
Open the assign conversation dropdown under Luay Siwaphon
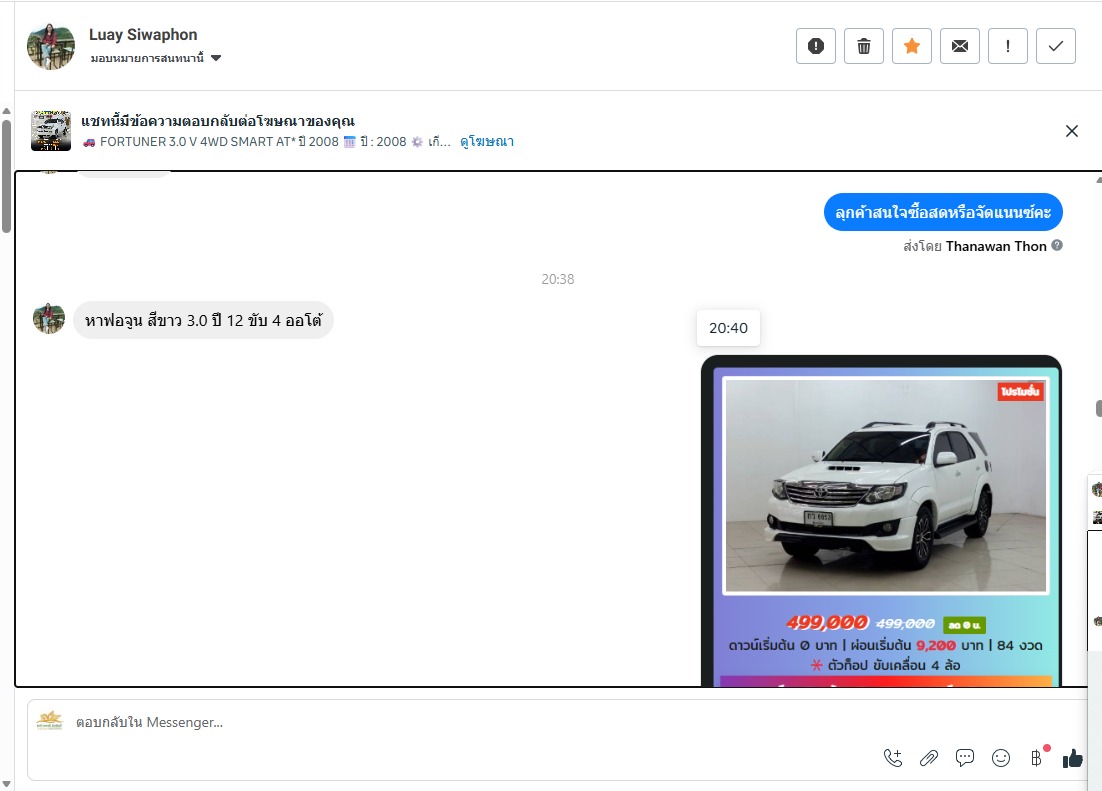(x=155, y=58)
